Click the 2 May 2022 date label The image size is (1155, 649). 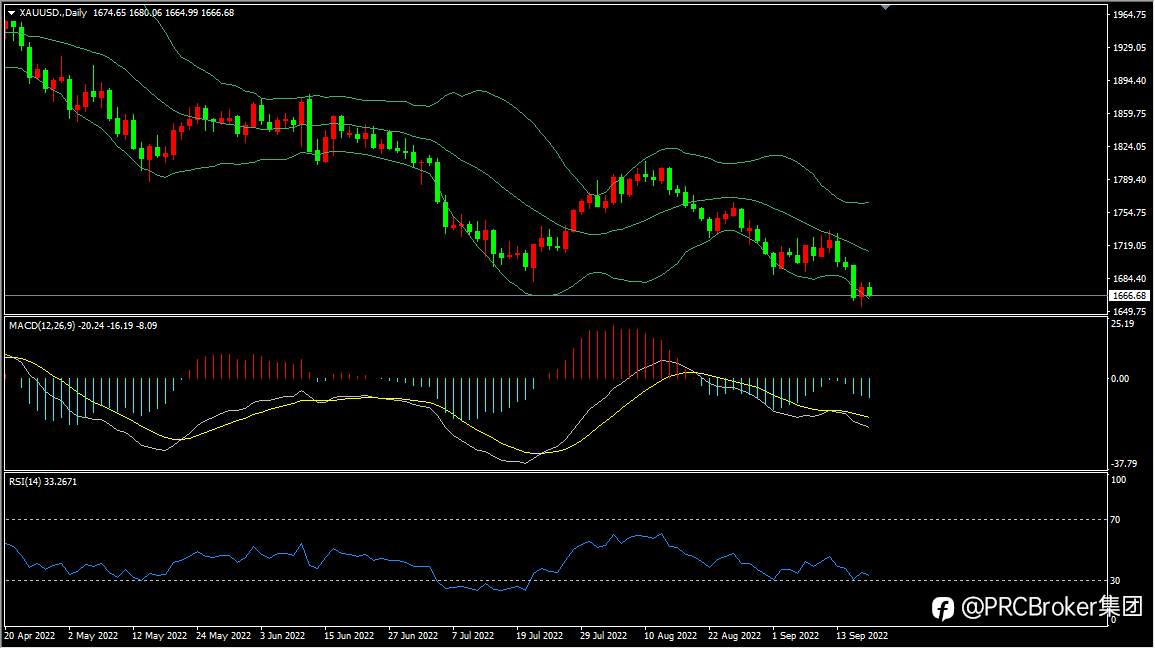(x=93, y=636)
